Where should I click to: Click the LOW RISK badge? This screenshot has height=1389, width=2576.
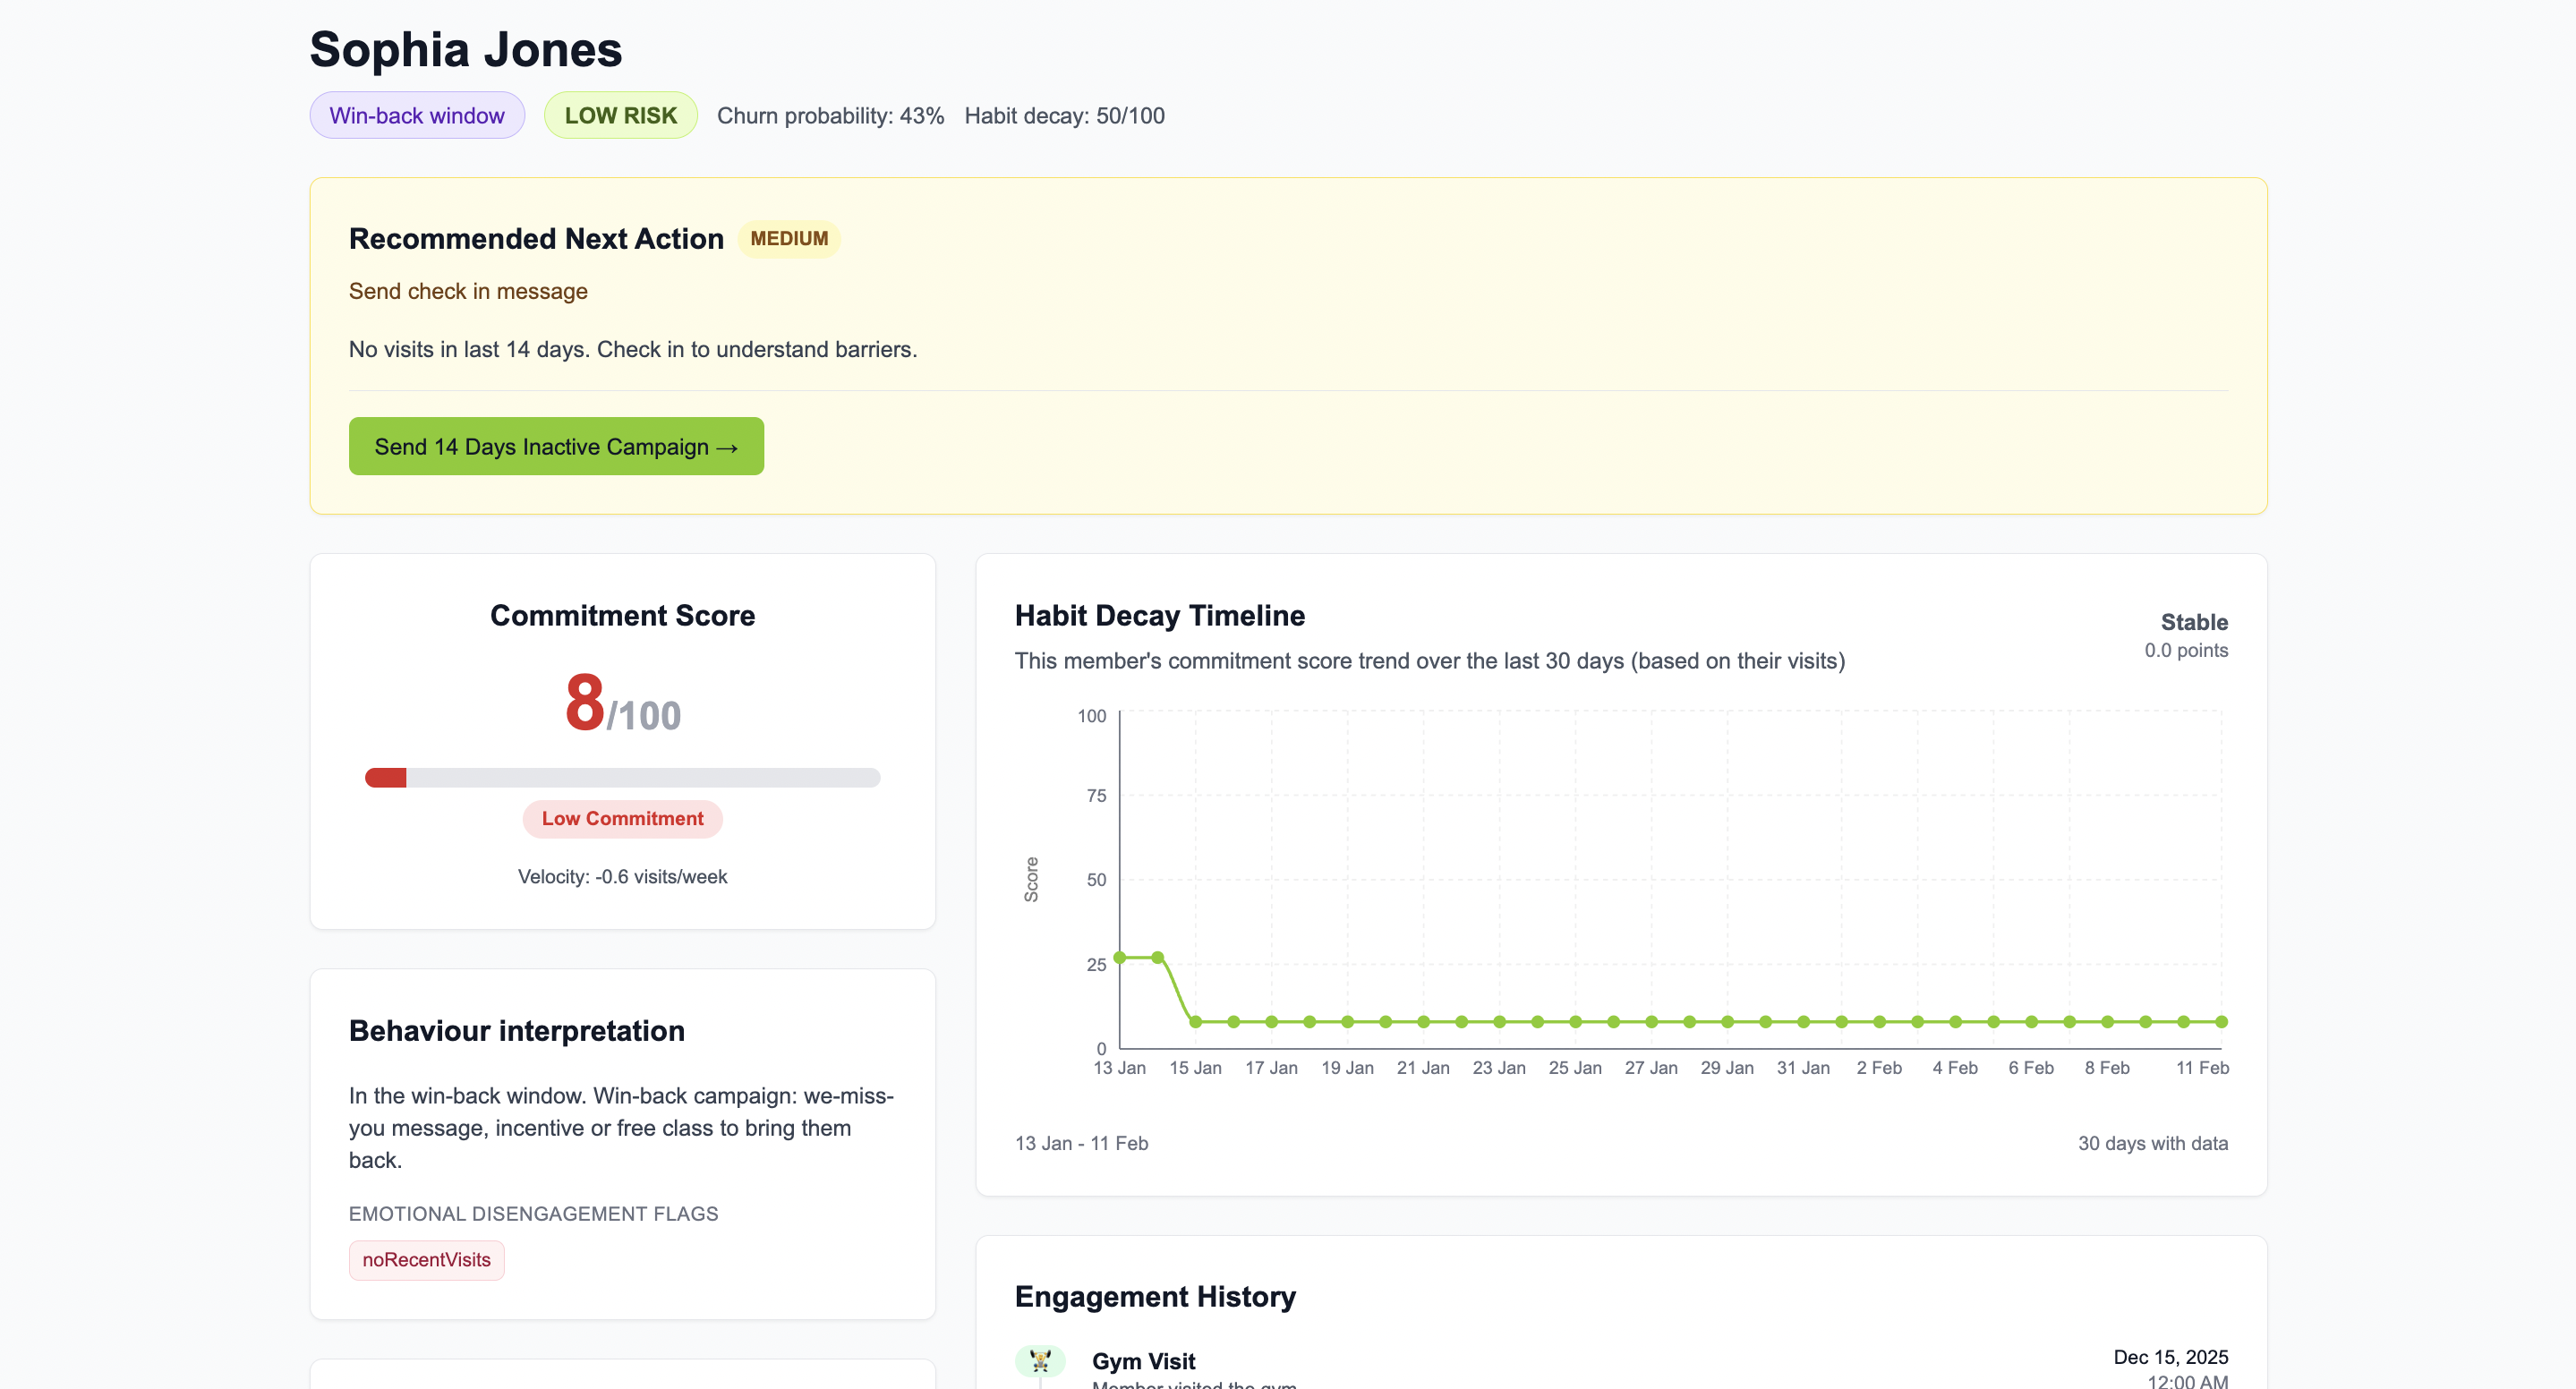[620, 115]
